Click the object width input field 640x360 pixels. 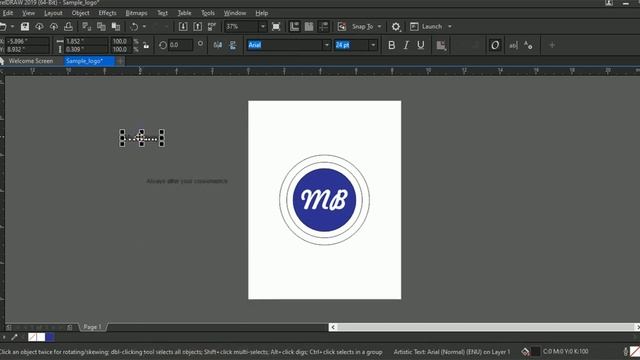click(x=86, y=41)
